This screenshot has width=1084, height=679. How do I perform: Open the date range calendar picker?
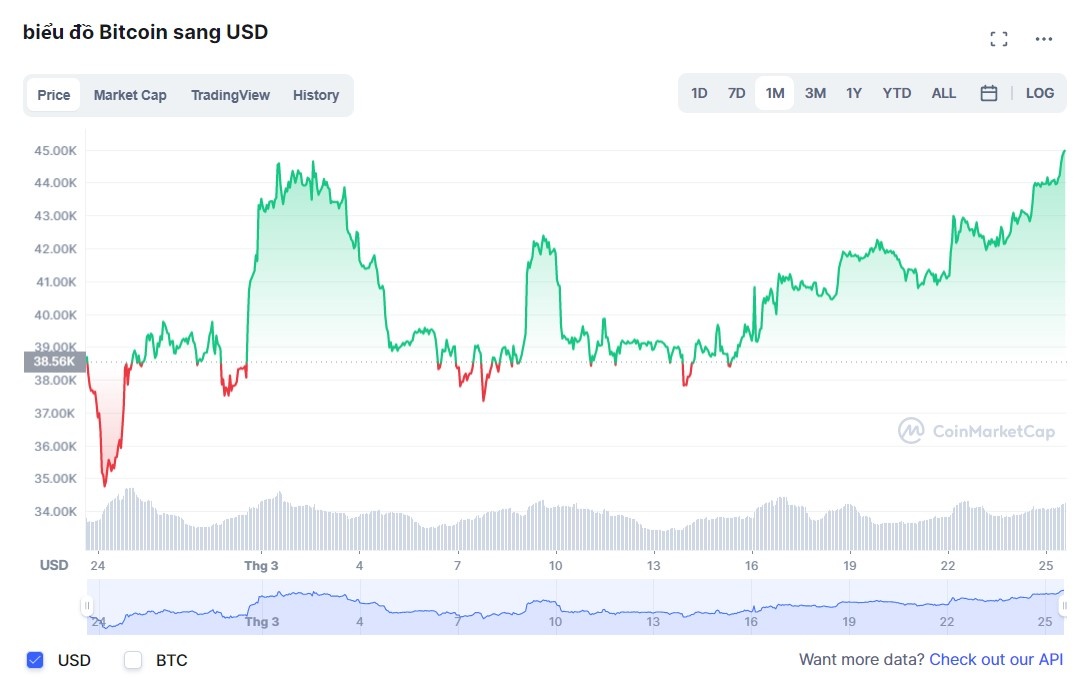989,92
